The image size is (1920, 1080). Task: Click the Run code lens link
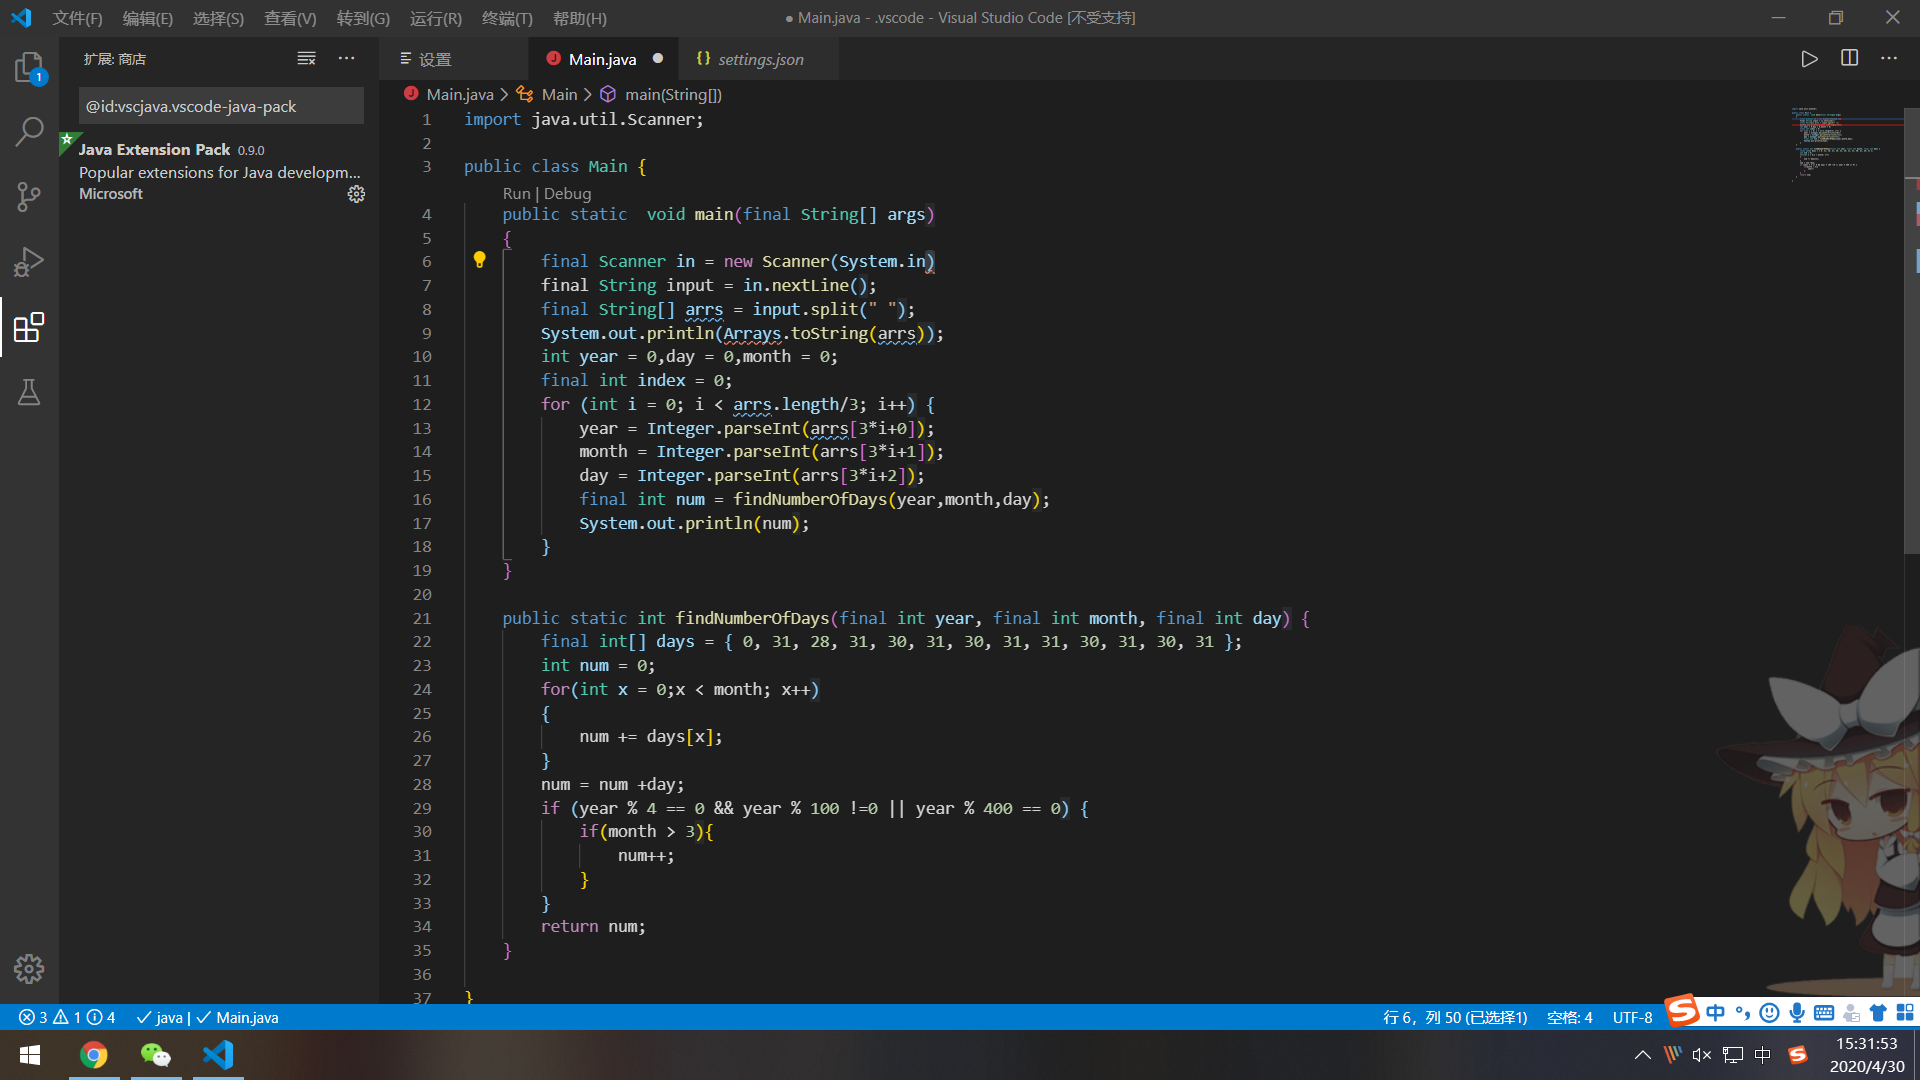pyautogui.click(x=516, y=193)
